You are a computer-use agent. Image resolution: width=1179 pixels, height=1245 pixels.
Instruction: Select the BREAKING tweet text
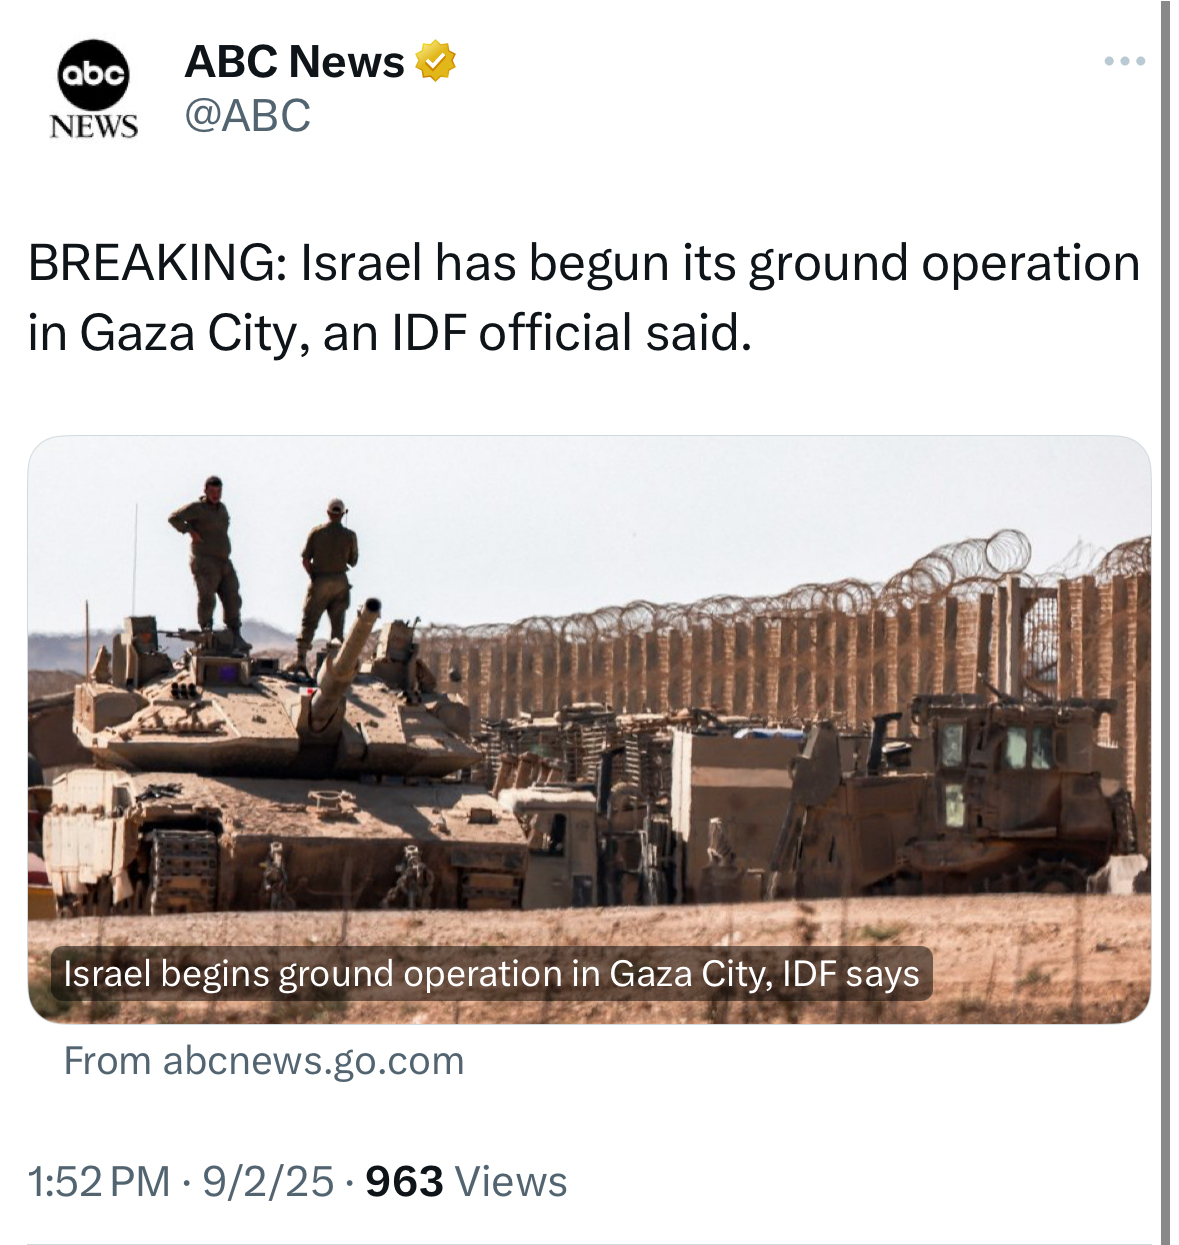(584, 298)
